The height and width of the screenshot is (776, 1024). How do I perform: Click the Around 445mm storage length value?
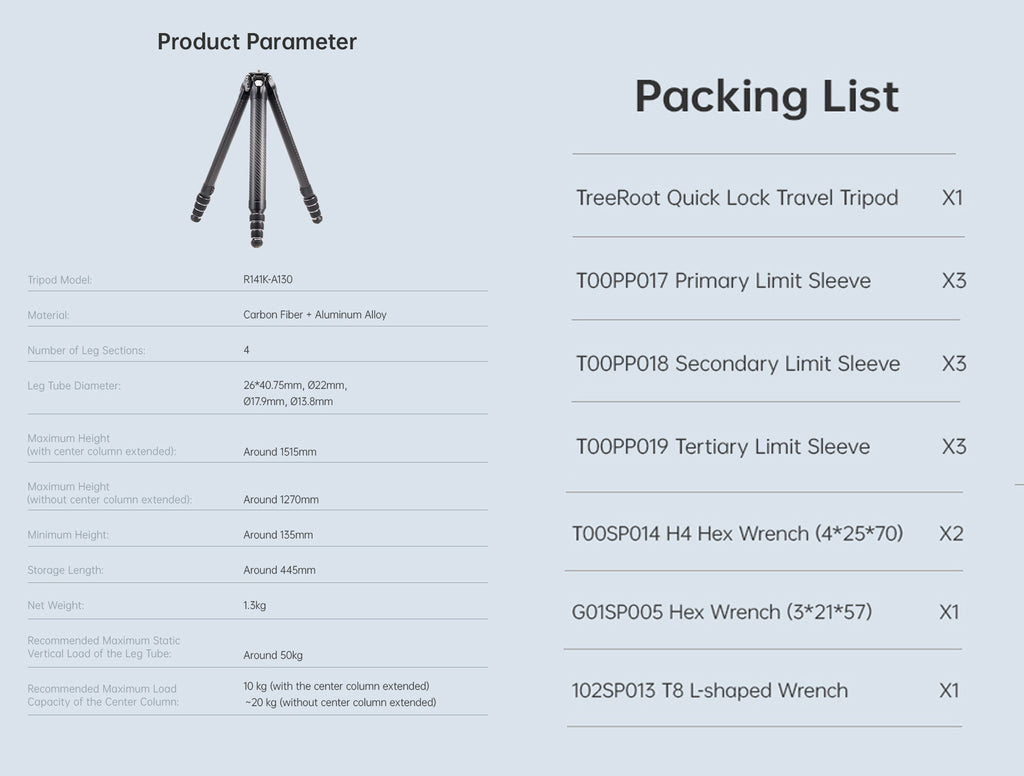pyautogui.click(x=279, y=570)
